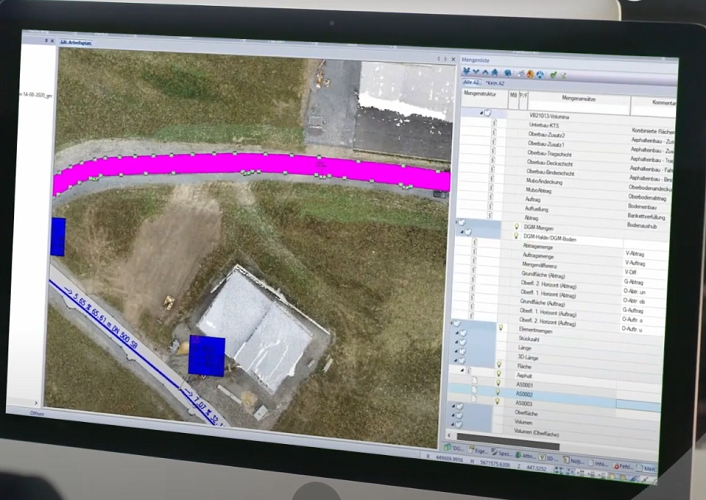Open the 'Spez...' bottom panel tab

[501, 453]
